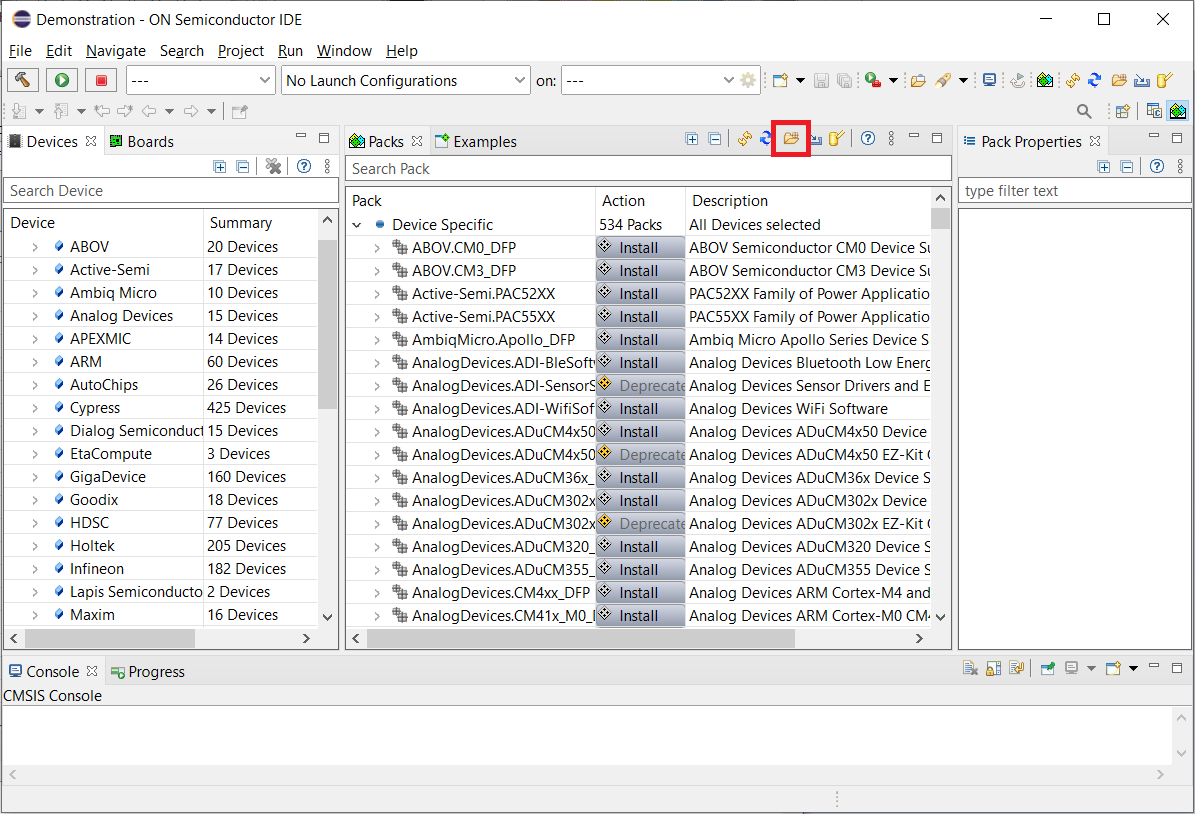Viewport: 1195px width, 814px height.
Task: Install the Active-Semi.PAC52XX pack
Action: 639,293
